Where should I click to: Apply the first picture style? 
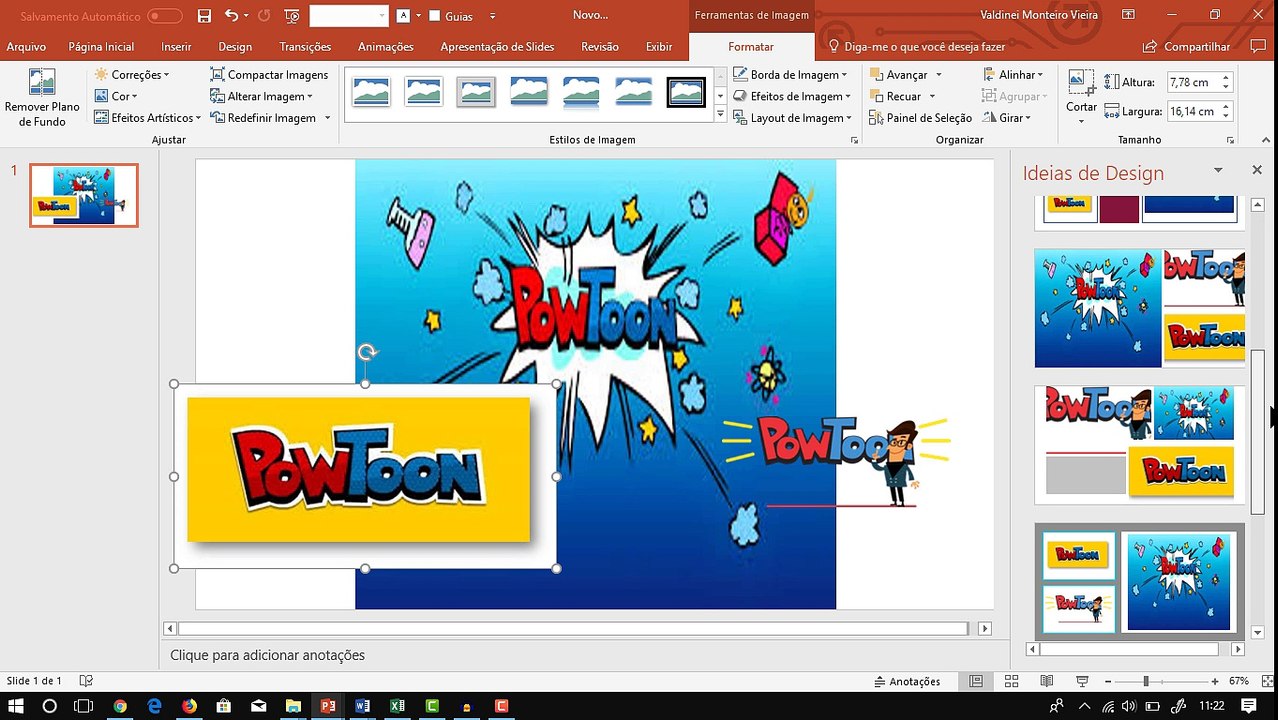click(x=371, y=93)
